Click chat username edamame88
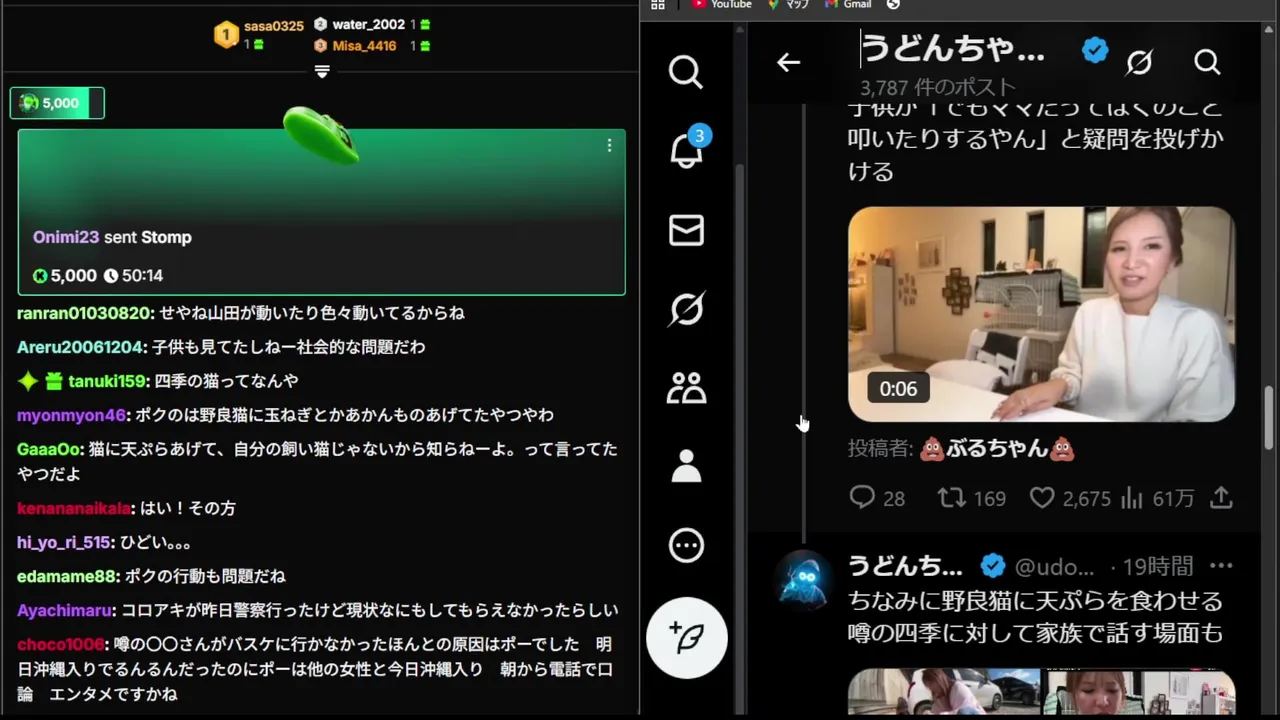This screenshot has width=1280, height=720. point(67,576)
